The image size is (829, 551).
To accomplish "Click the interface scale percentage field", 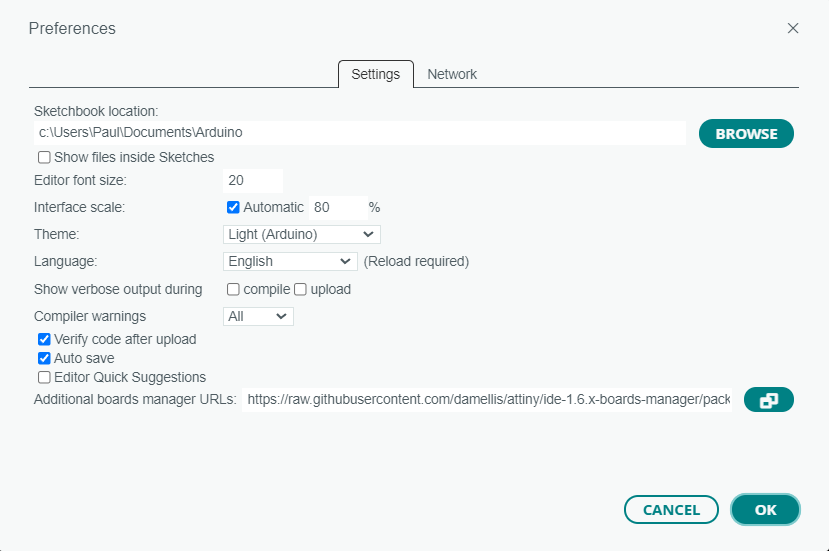I will tap(338, 207).
